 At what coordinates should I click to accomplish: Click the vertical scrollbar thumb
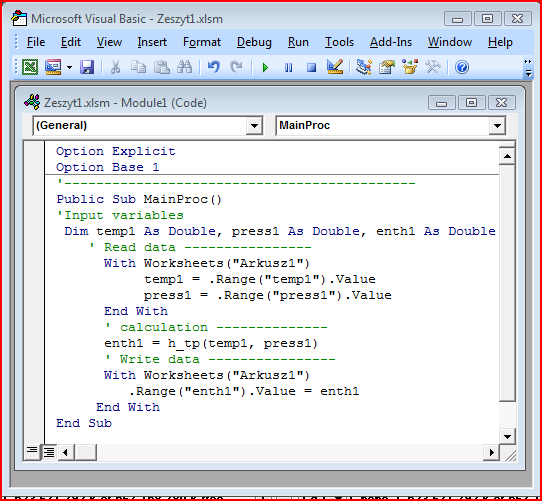pyautogui.click(x=507, y=283)
